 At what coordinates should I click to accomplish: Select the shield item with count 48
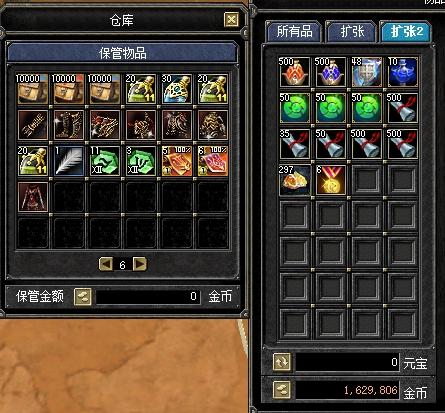point(367,72)
